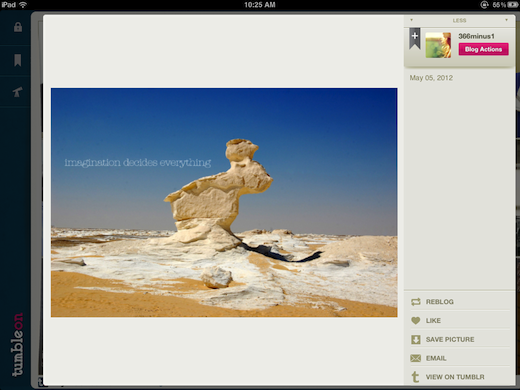Open bookmarks via sidebar bookmark icon

[18, 60]
